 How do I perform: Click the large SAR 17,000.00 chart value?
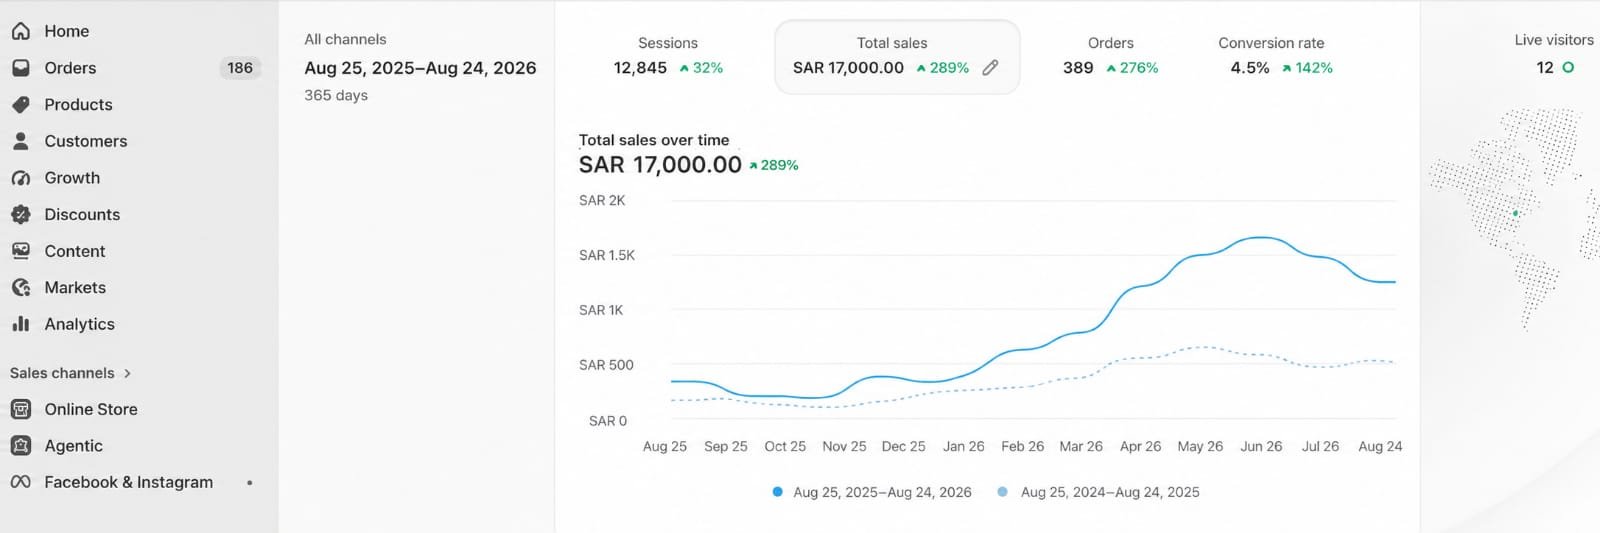[x=660, y=165]
